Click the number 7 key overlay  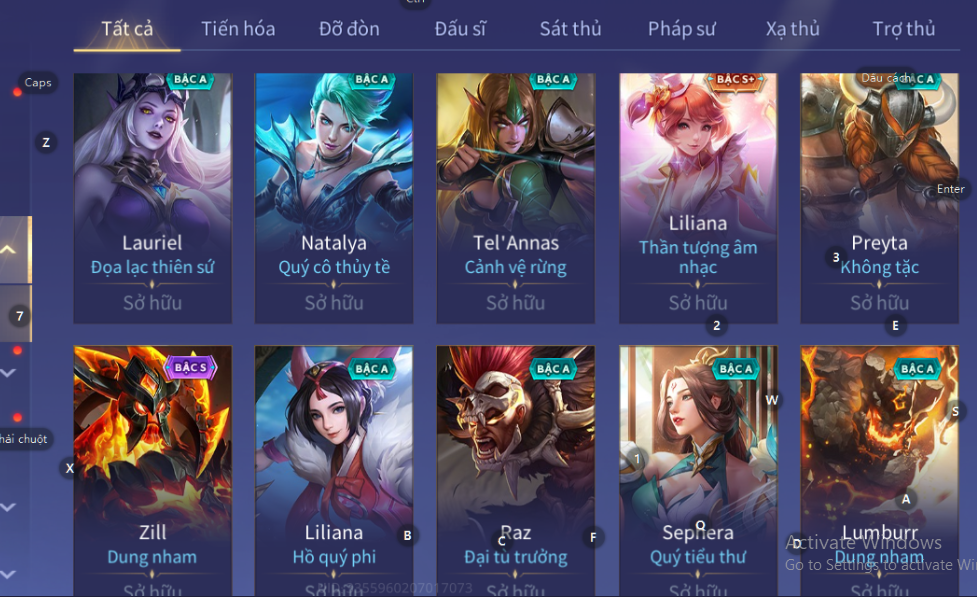coord(20,317)
